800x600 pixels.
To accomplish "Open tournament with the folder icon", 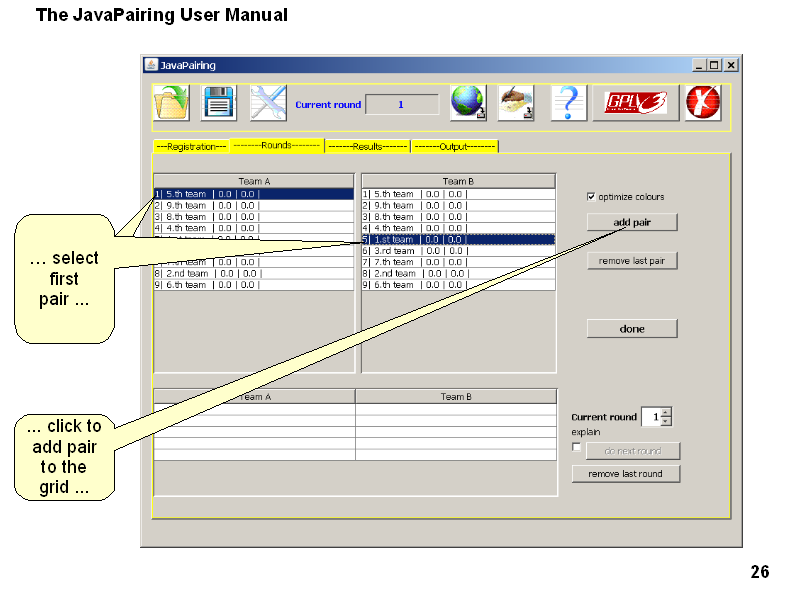I will coord(170,103).
